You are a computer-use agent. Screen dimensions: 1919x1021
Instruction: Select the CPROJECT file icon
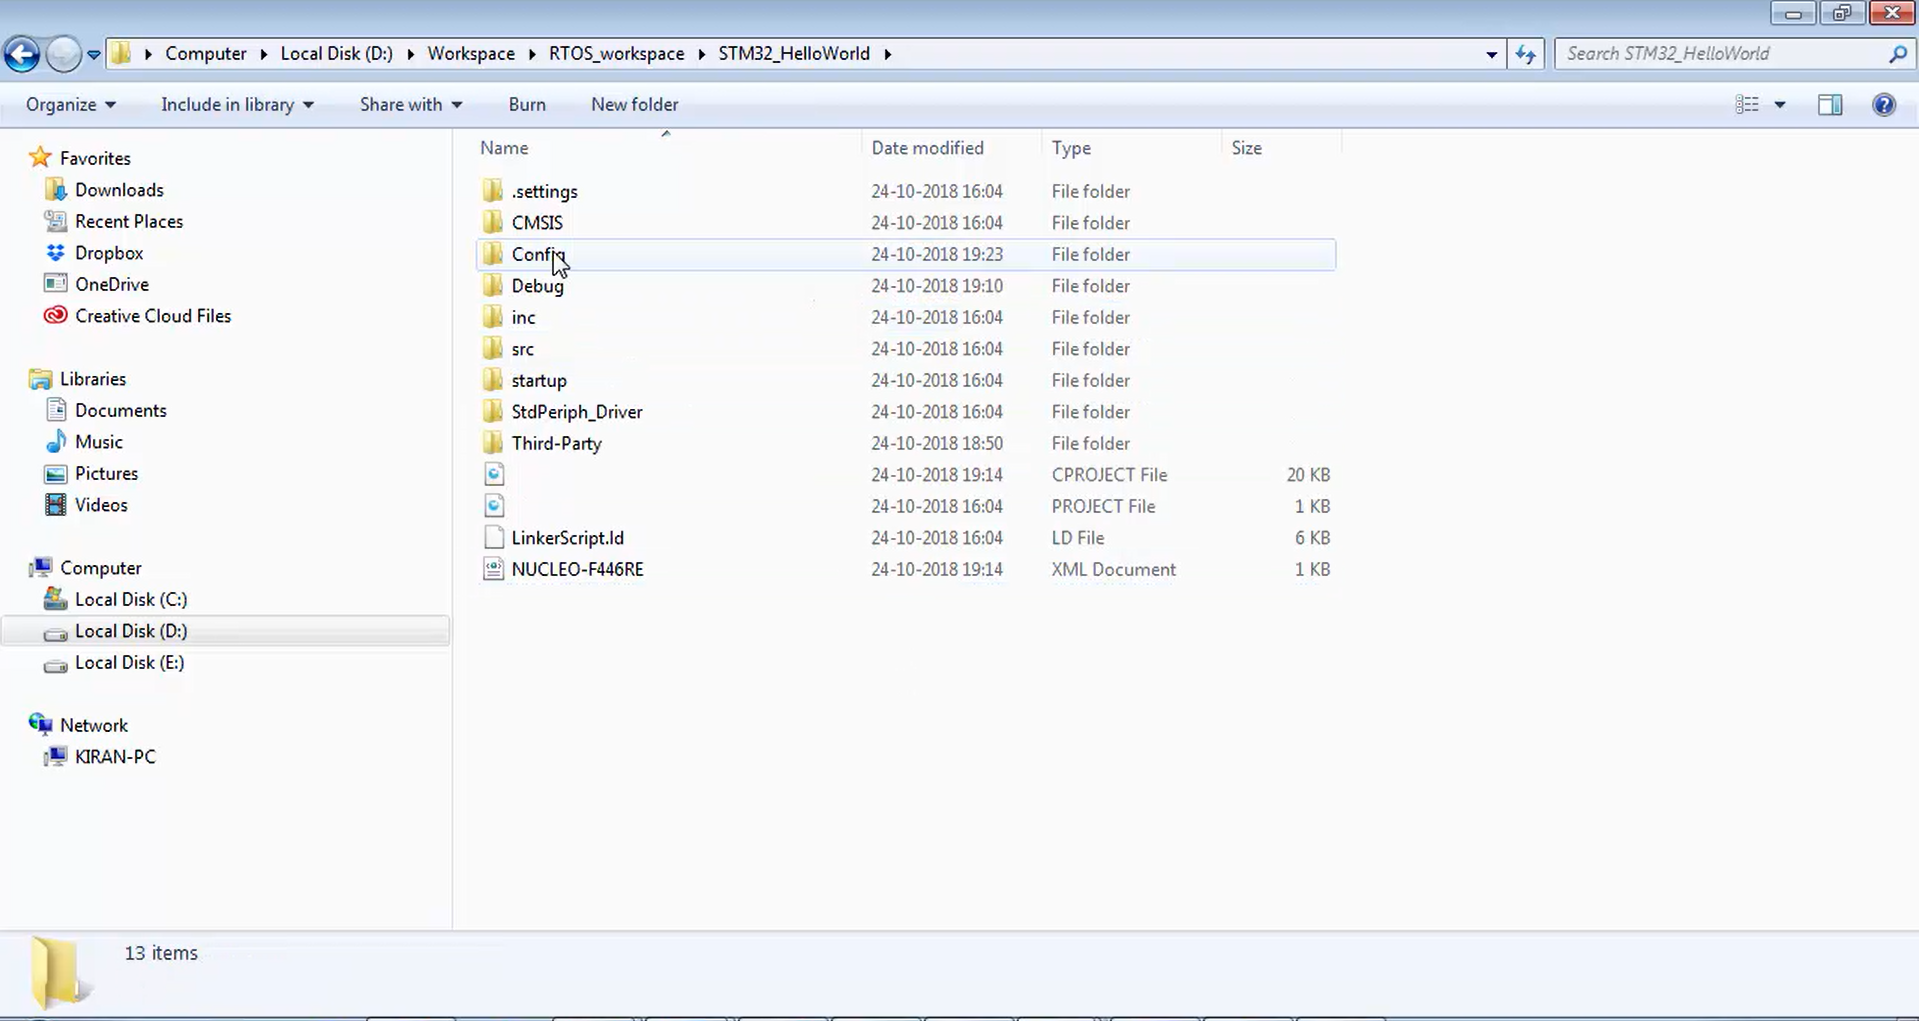[x=494, y=475]
